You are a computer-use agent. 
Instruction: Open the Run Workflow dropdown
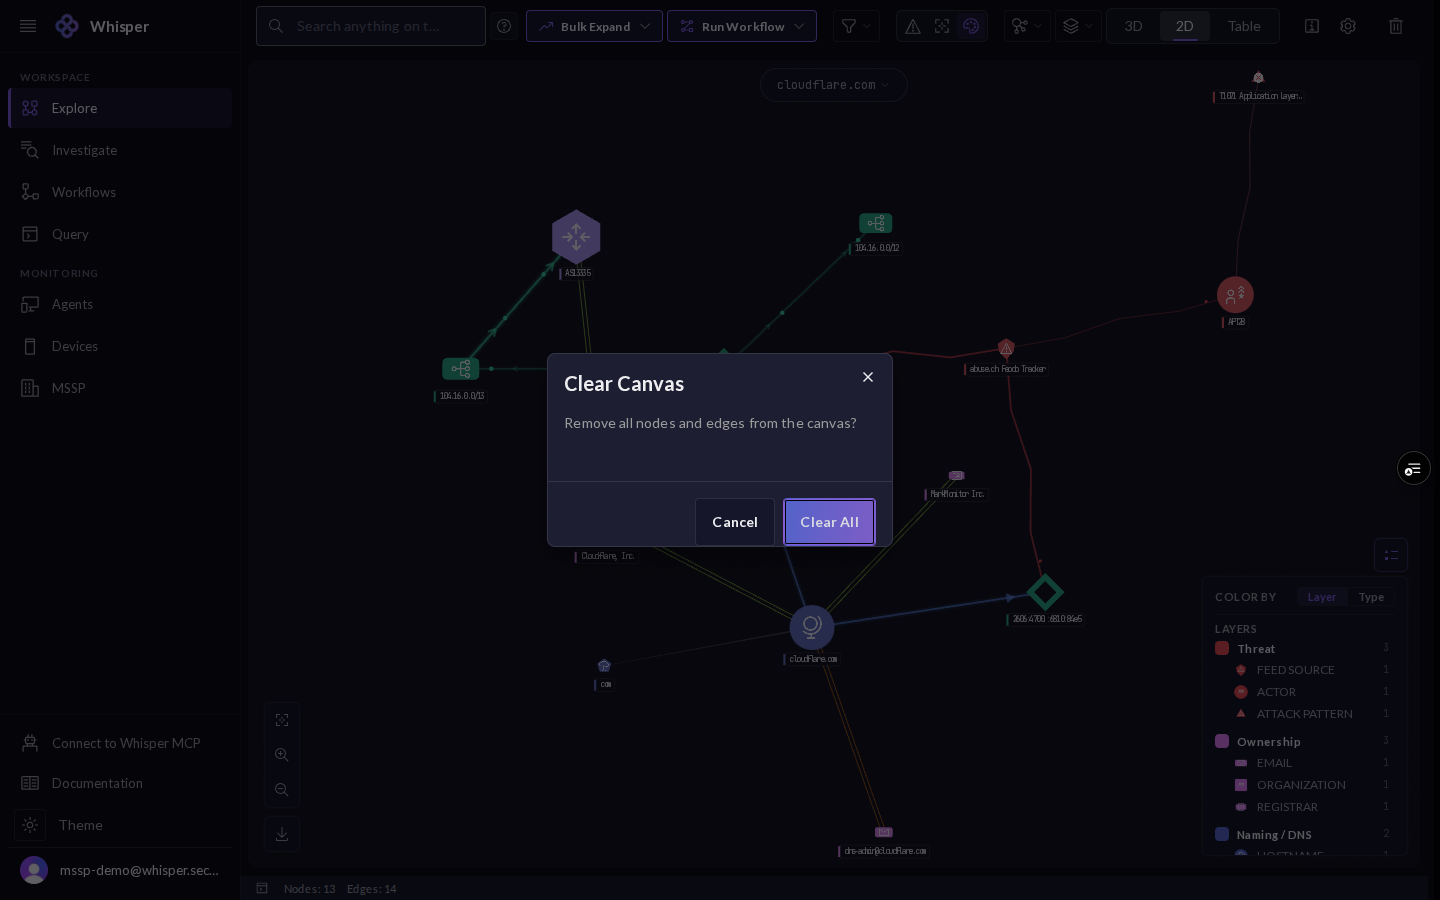pyautogui.click(x=742, y=26)
